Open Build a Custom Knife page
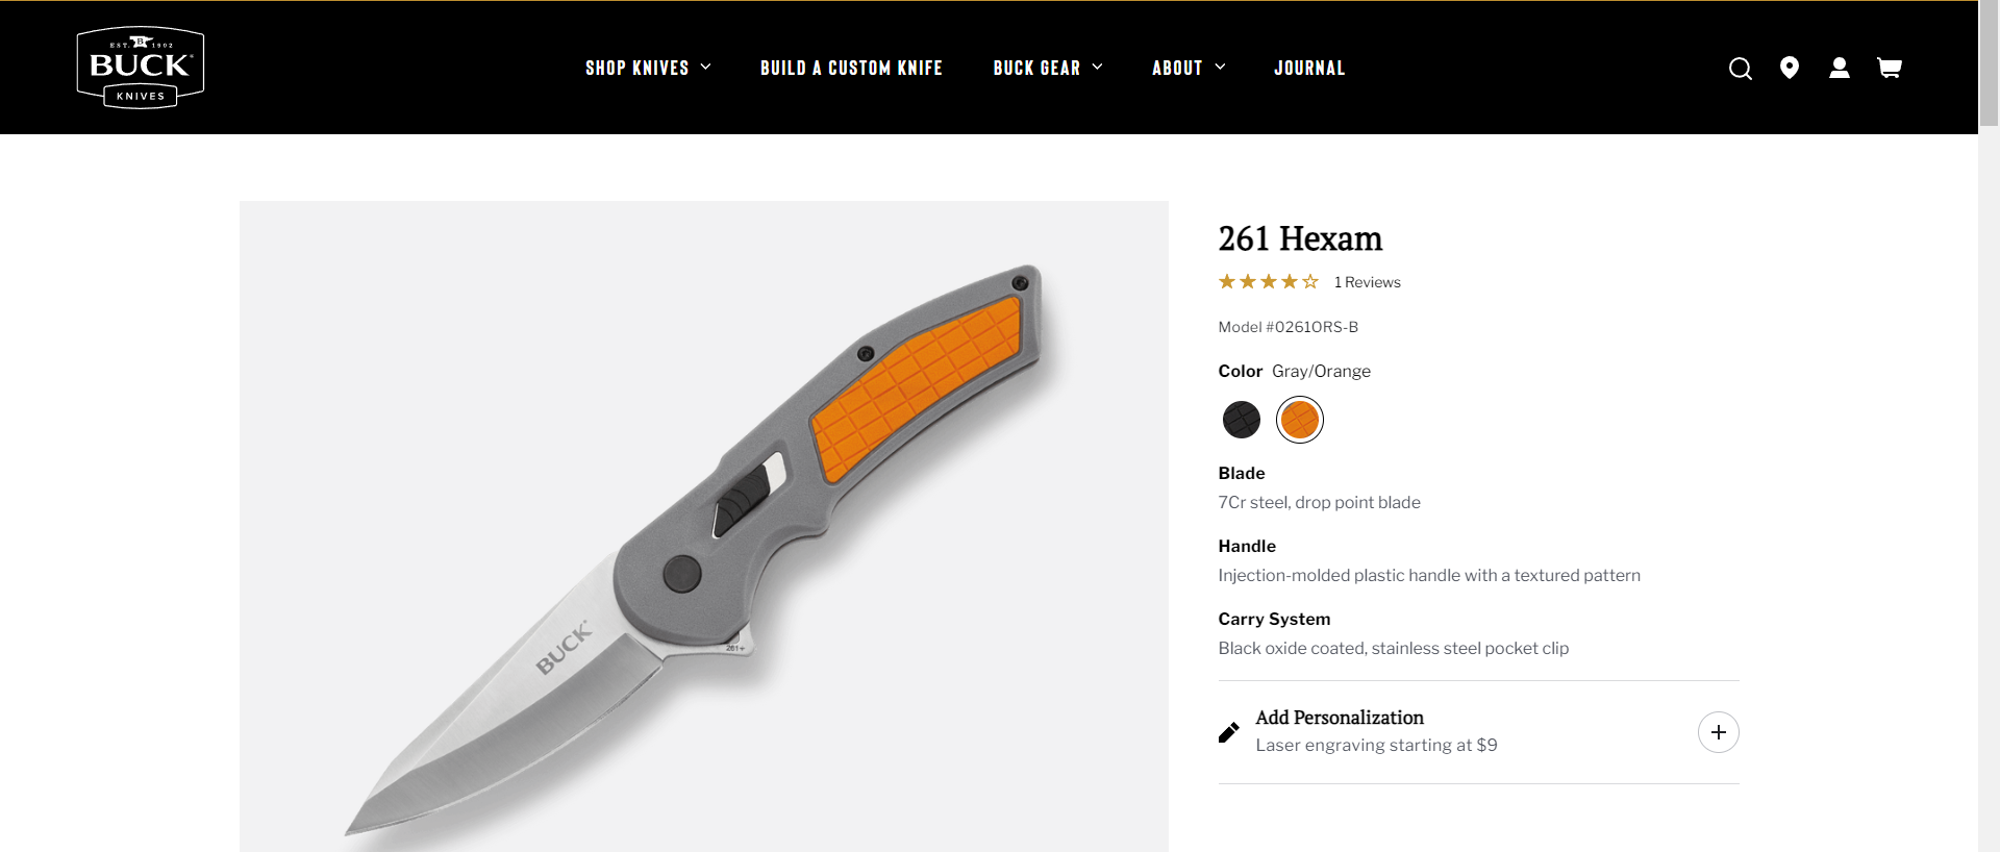 click(x=851, y=68)
